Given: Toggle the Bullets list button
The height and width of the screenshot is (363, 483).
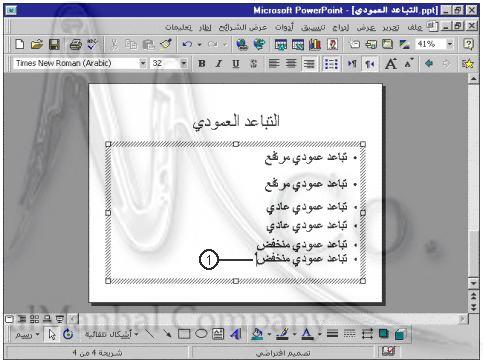Looking at the screenshot, I should pyautogui.click(x=331, y=64).
